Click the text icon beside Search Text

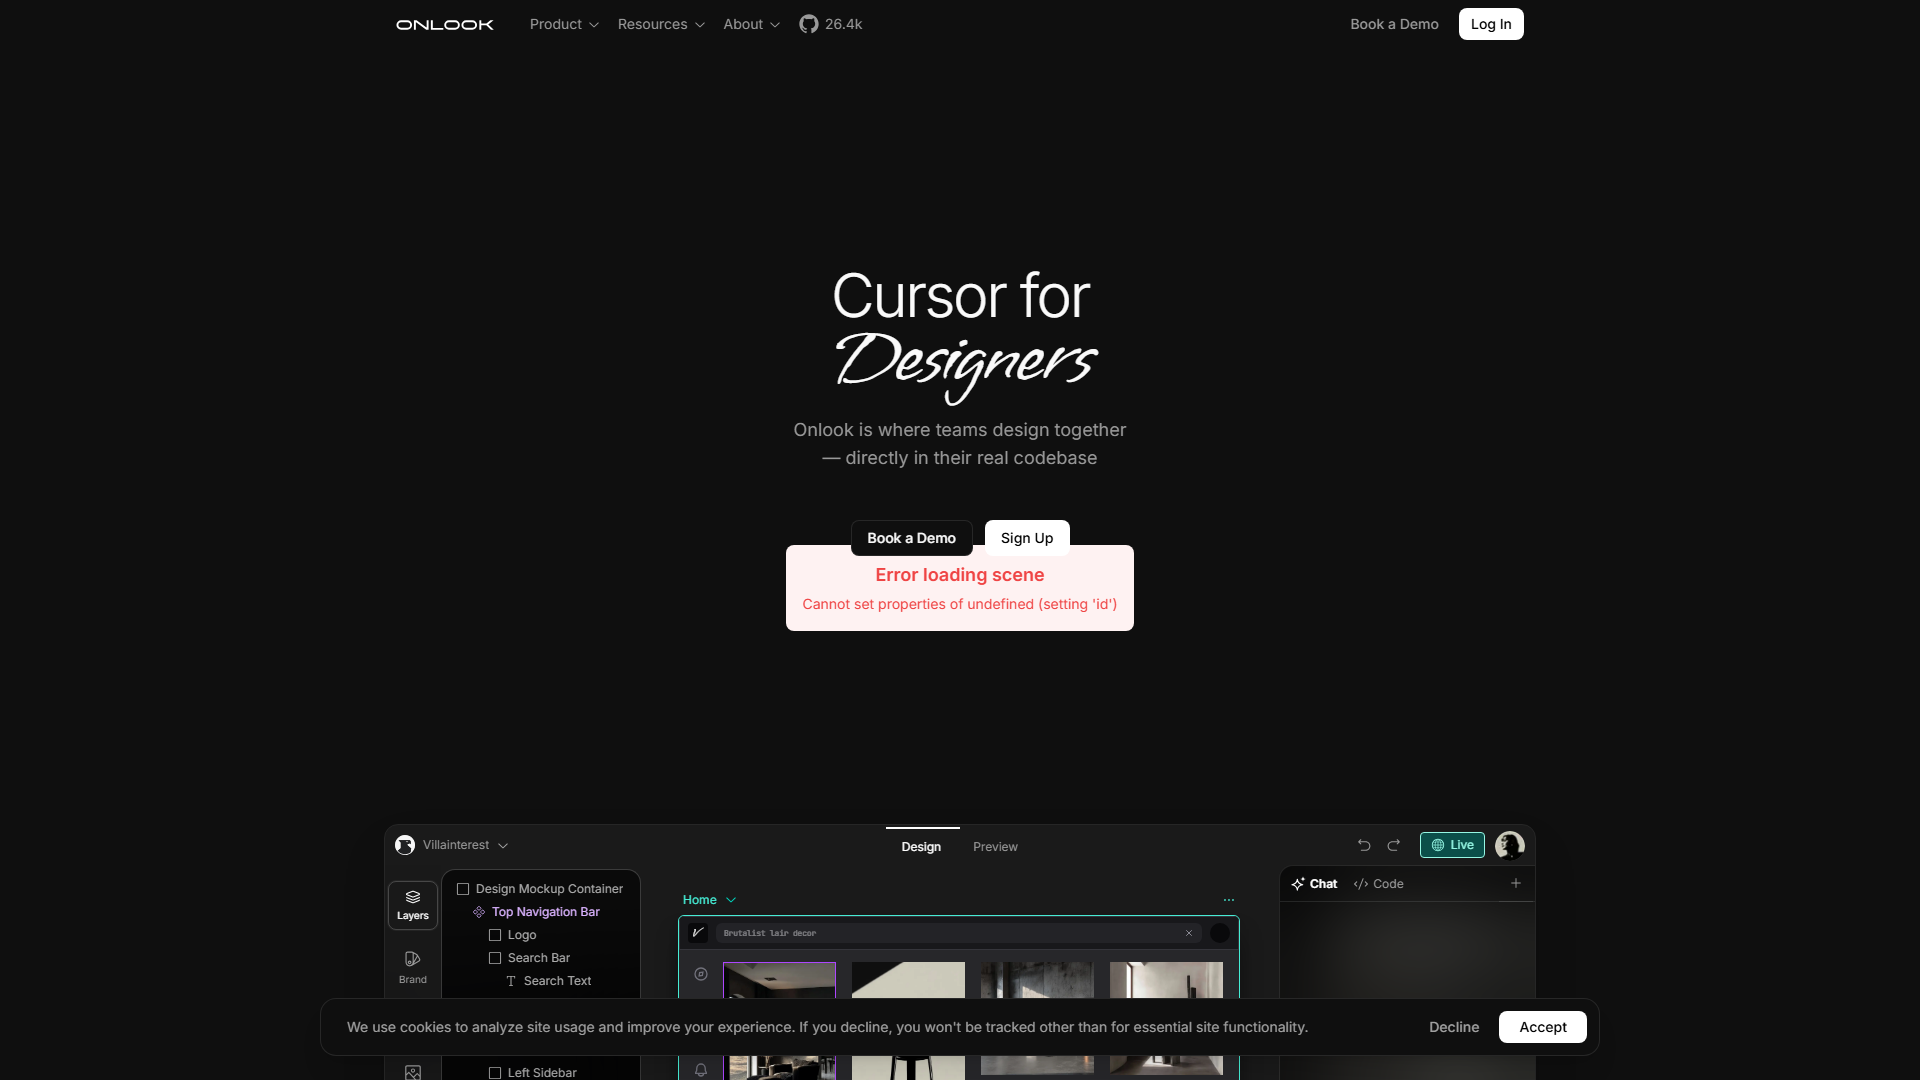pos(511,981)
